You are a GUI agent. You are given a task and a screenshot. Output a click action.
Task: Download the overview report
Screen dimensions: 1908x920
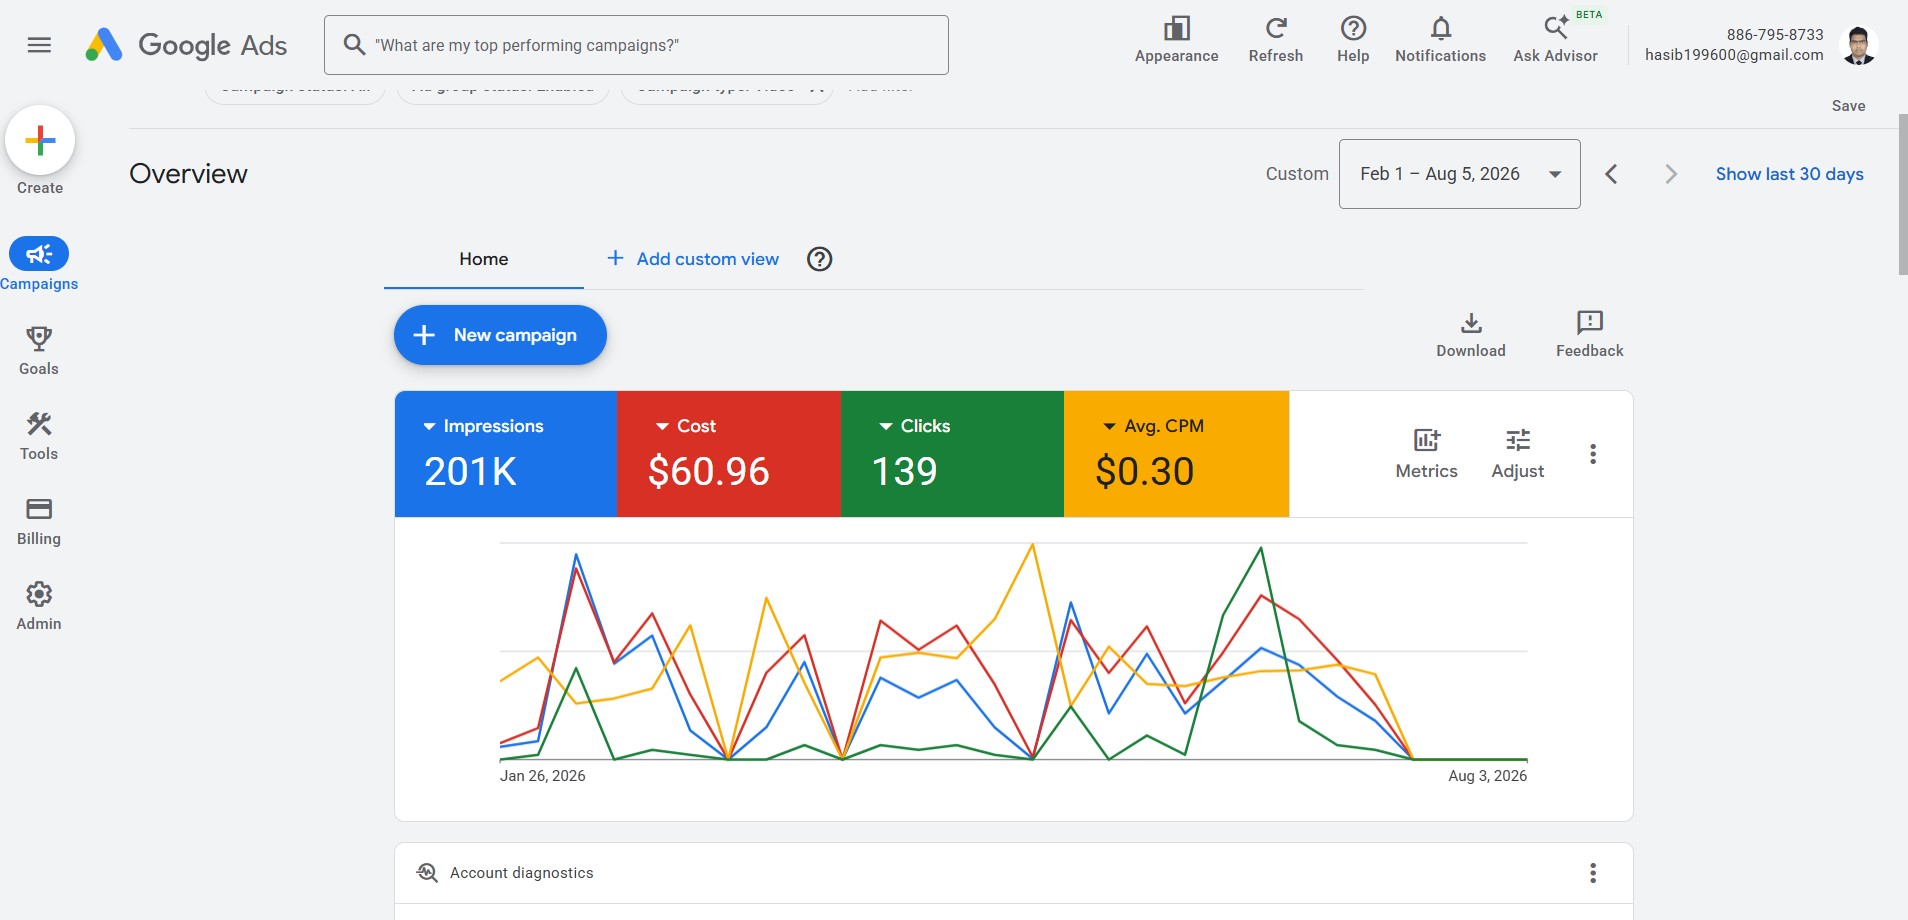click(1471, 335)
